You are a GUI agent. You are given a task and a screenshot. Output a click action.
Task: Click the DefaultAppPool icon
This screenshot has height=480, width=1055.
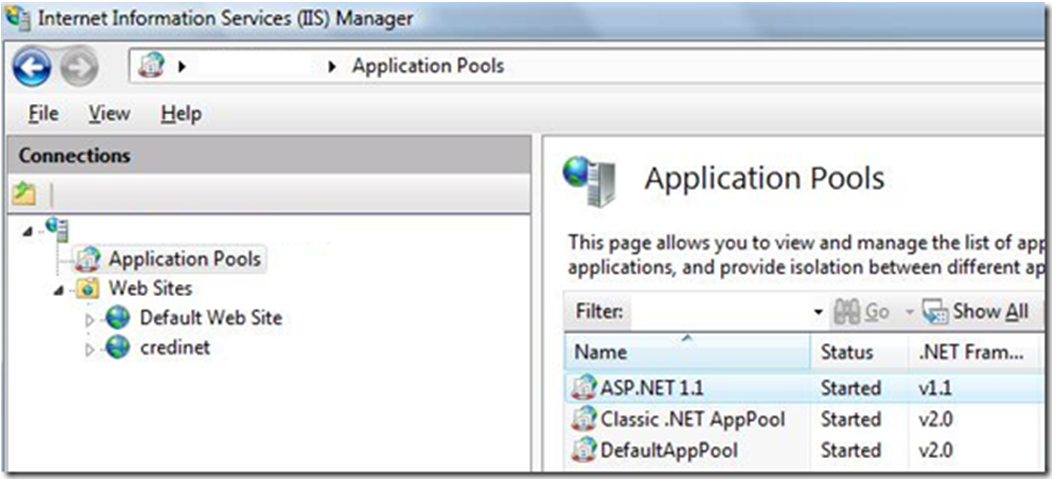583,450
